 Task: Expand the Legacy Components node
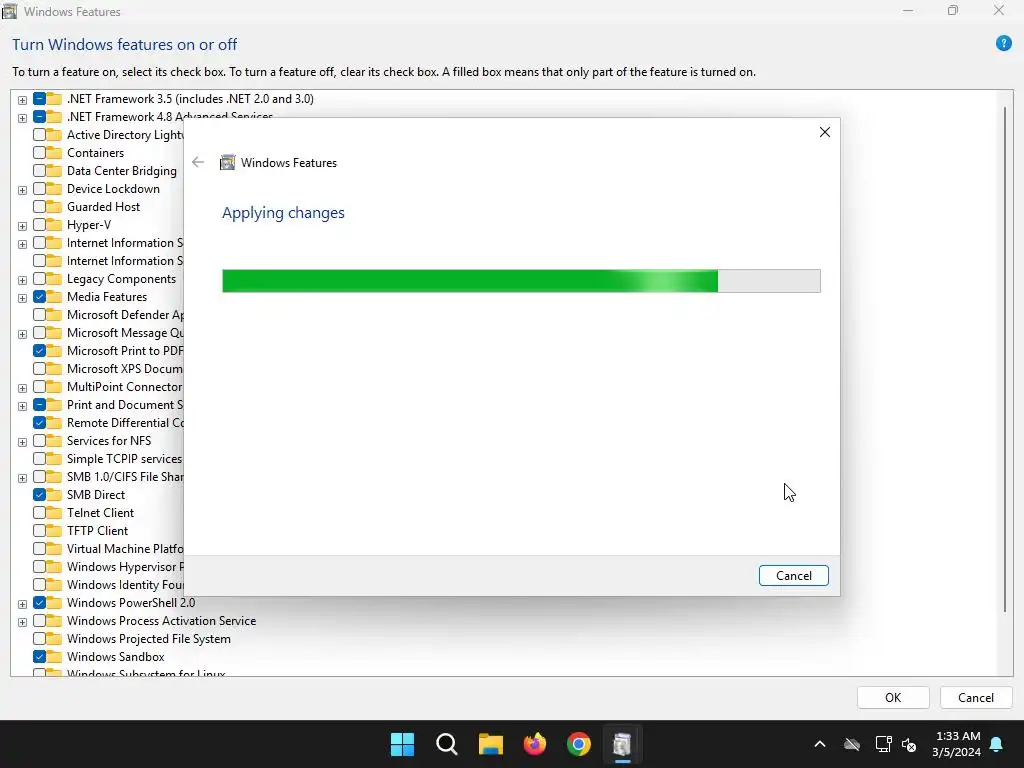coord(22,280)
